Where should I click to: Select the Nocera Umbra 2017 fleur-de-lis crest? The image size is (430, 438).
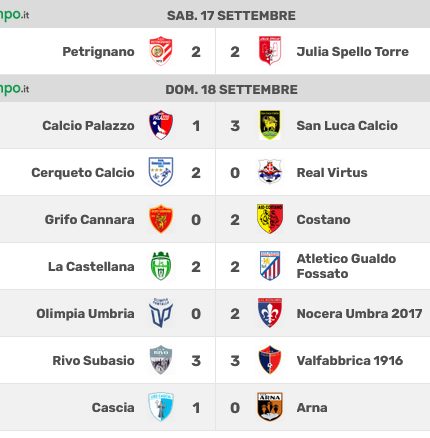click(270, 313)
